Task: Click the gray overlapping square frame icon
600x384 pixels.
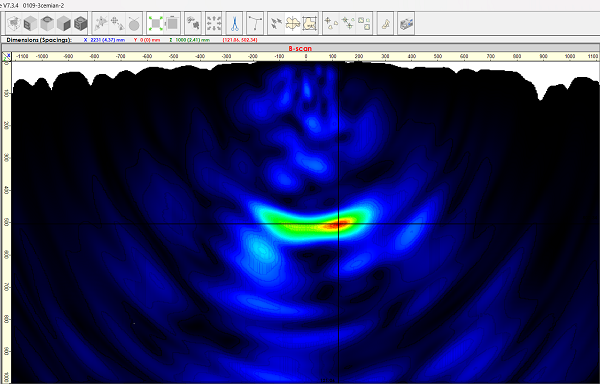Action: coord(172,24)
